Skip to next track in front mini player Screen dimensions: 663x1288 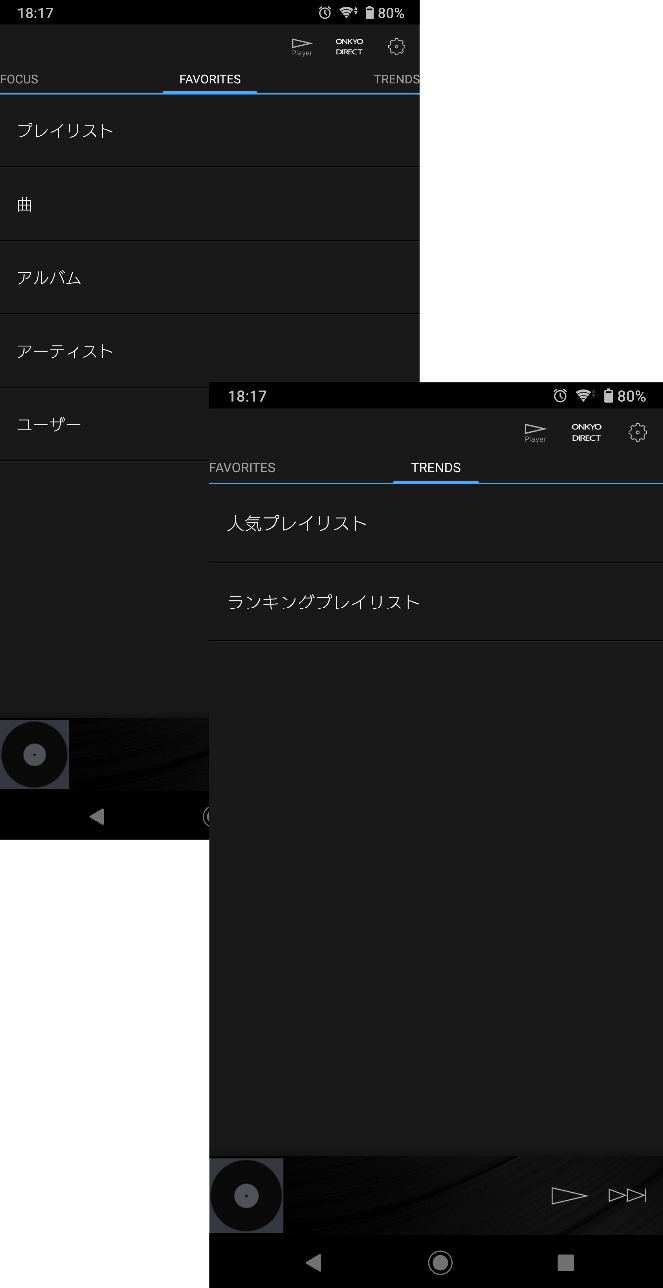click(628, 1195)
